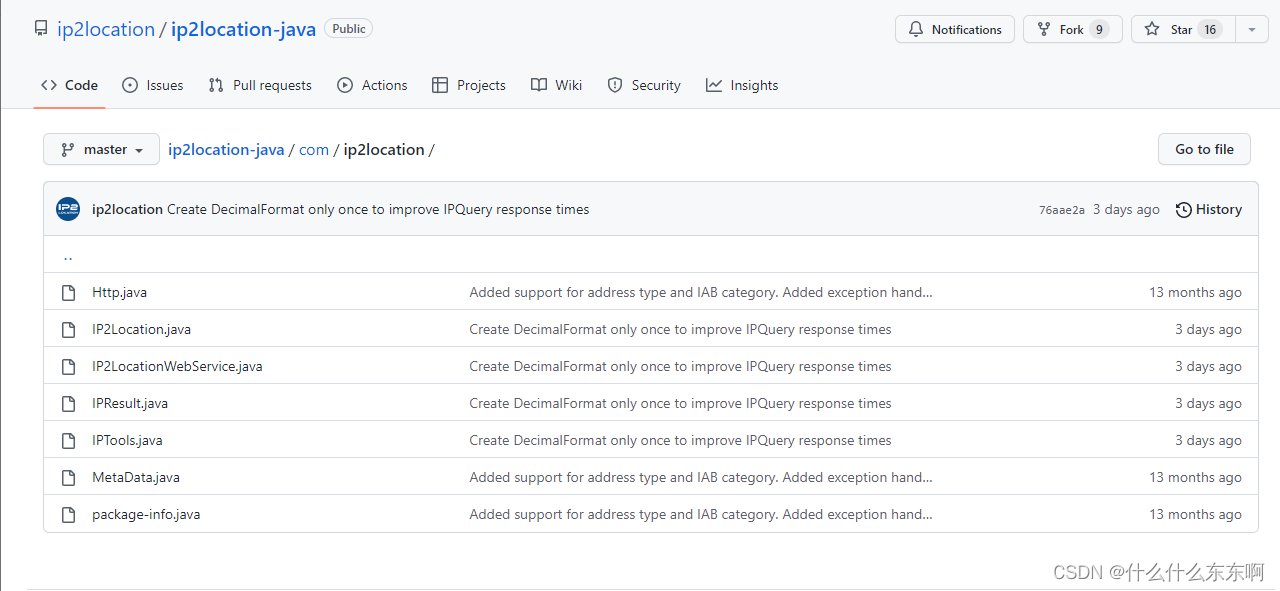The image size is (1280, 591).
Task: Click '13 months ago' in the Http.java row
Action: pos(1195,293)
